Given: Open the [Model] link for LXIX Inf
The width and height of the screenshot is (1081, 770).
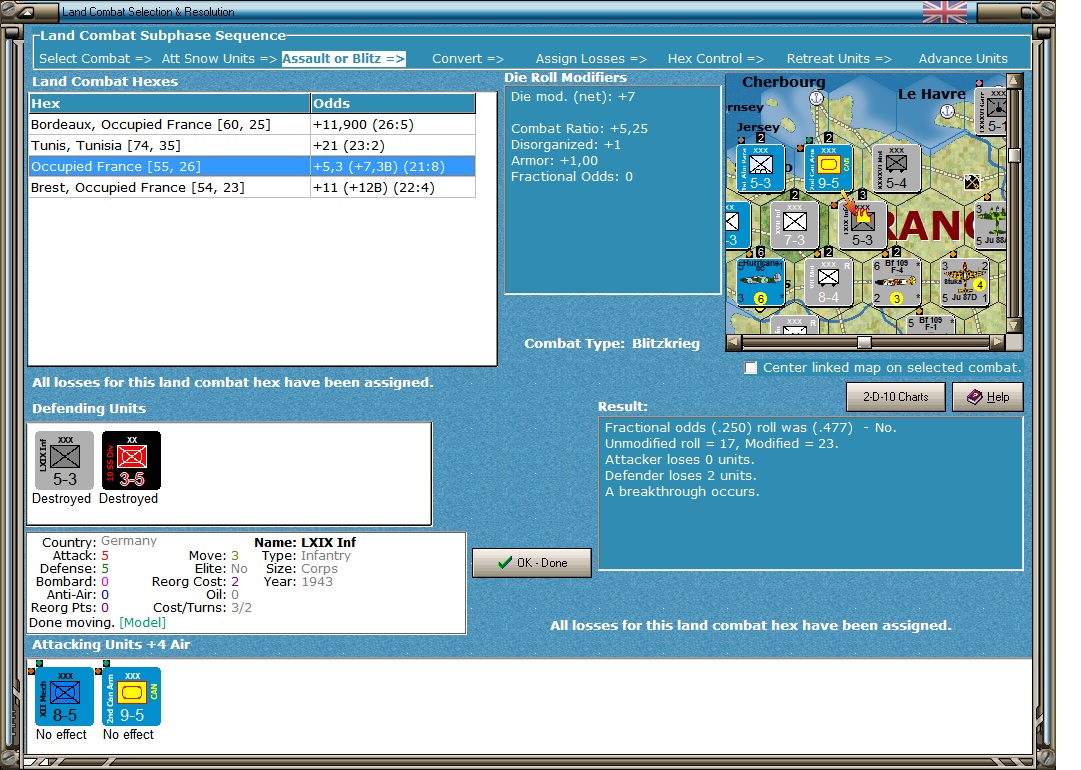Looking at the screenshot, I should point(143,622).
